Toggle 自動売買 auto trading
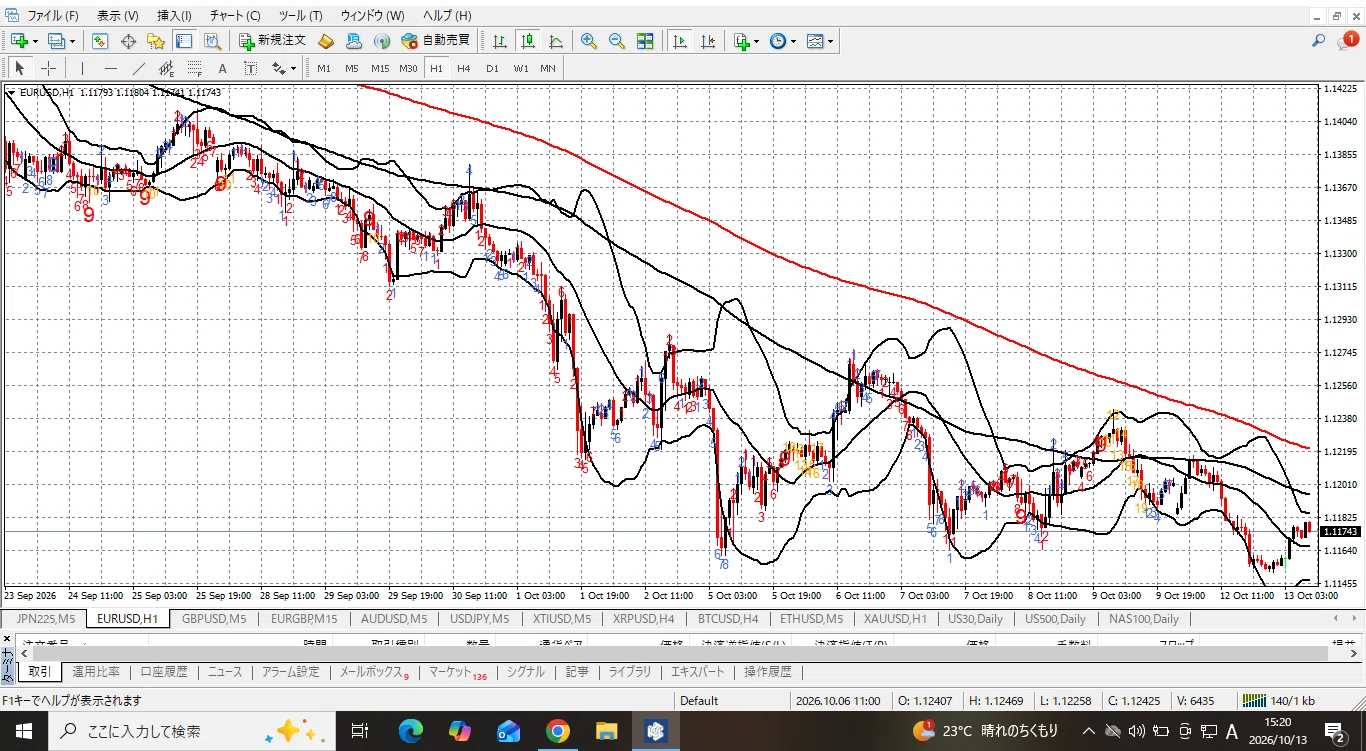Screen dimensions: 1366x751 click(435, 41)
